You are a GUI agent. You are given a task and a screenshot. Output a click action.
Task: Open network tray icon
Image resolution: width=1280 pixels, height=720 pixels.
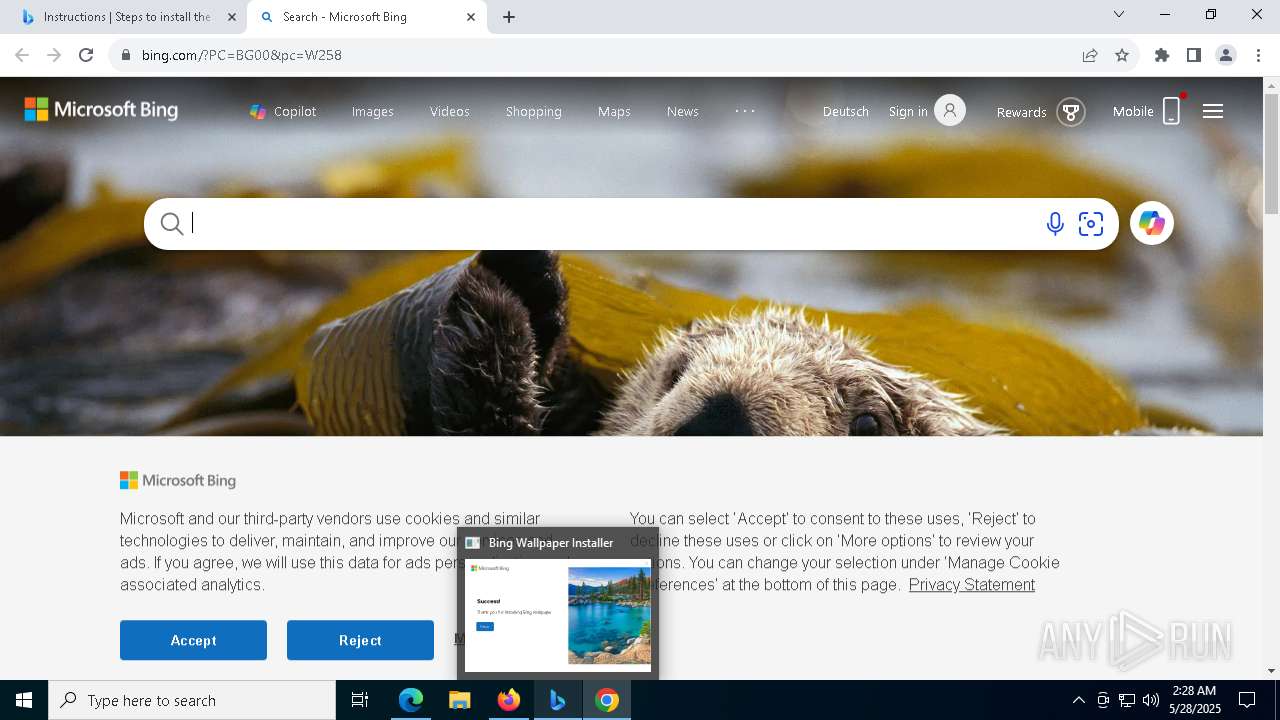(x=1127, y=700)
